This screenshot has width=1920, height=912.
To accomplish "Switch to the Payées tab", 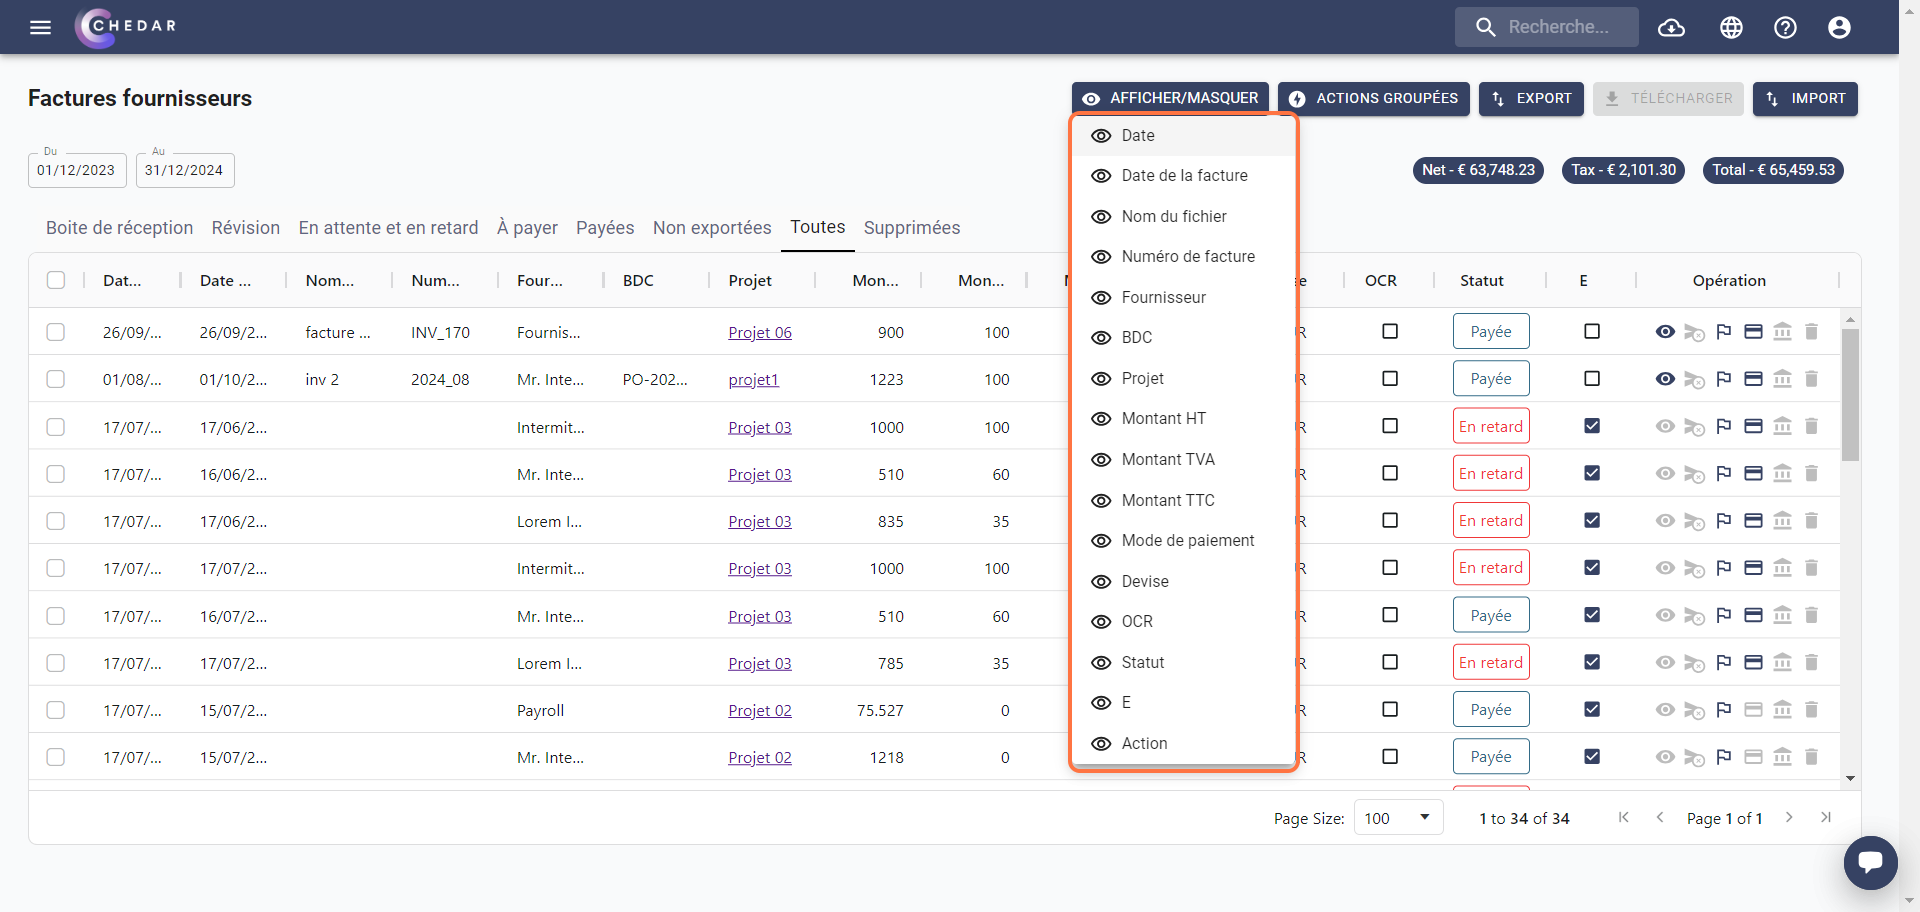I will pos(605,228).
